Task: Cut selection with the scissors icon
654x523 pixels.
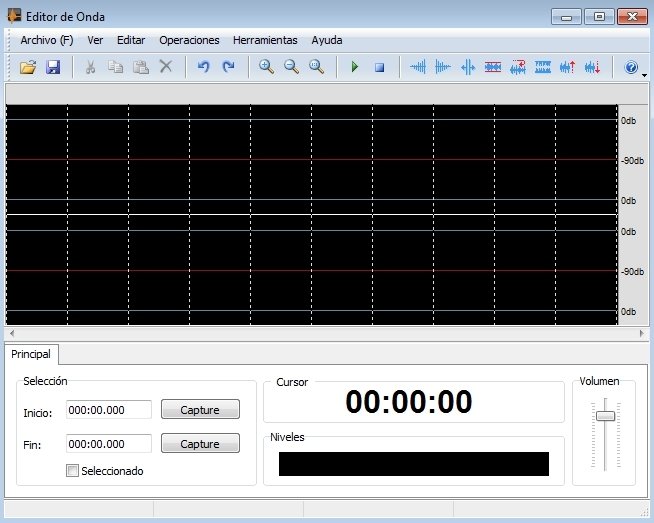Action: click(x=90, y=67)
